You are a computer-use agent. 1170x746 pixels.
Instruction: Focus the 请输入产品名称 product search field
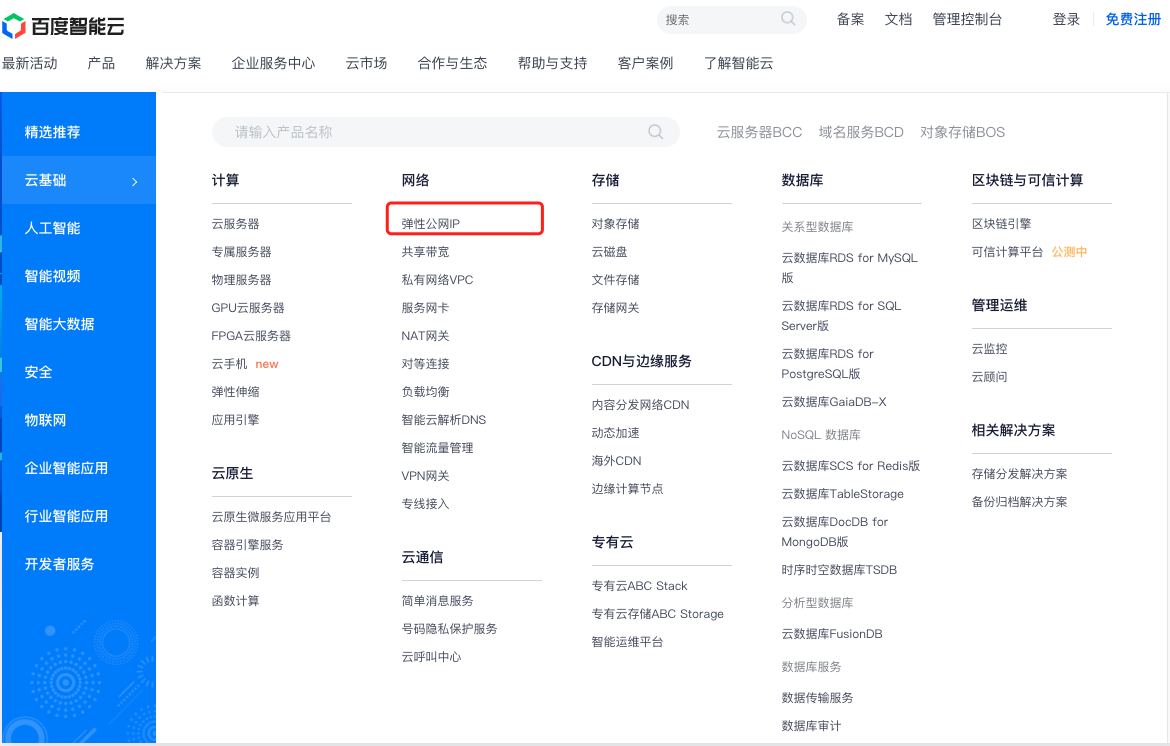(445, 132)
